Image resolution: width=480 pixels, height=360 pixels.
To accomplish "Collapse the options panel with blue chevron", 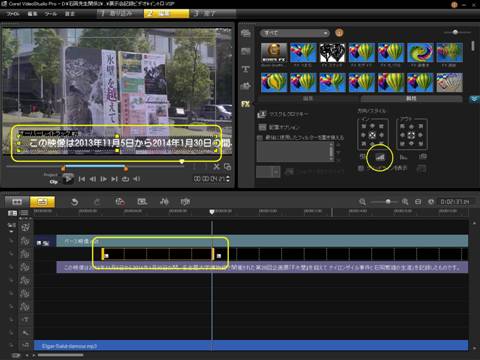I will (474, 99).
